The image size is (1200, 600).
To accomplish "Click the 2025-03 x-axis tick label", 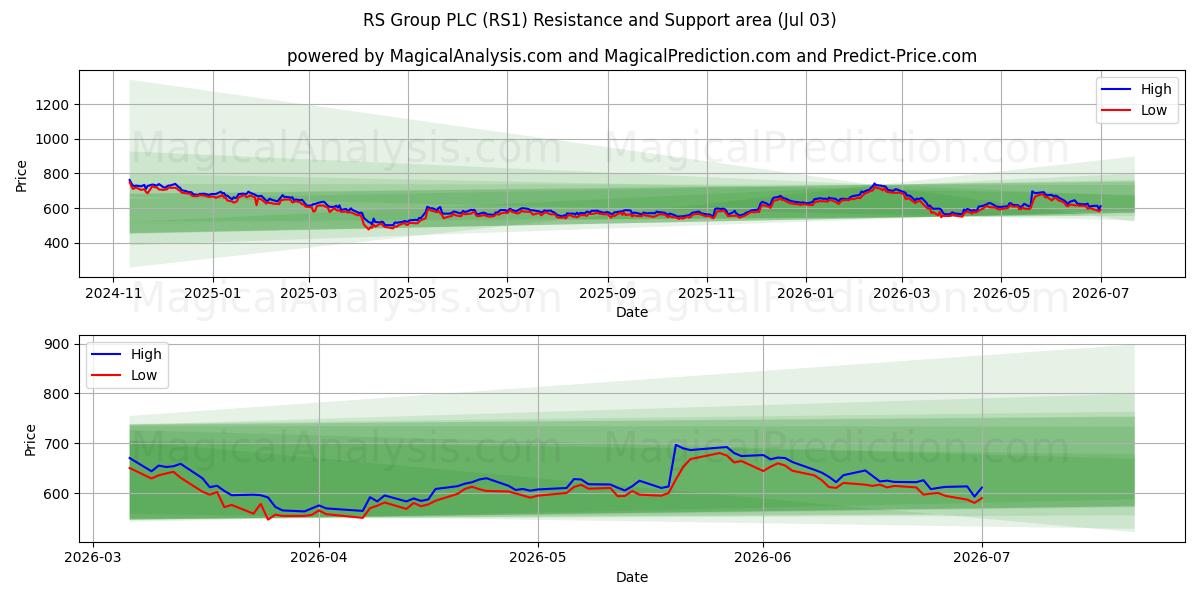I will 308,294.
